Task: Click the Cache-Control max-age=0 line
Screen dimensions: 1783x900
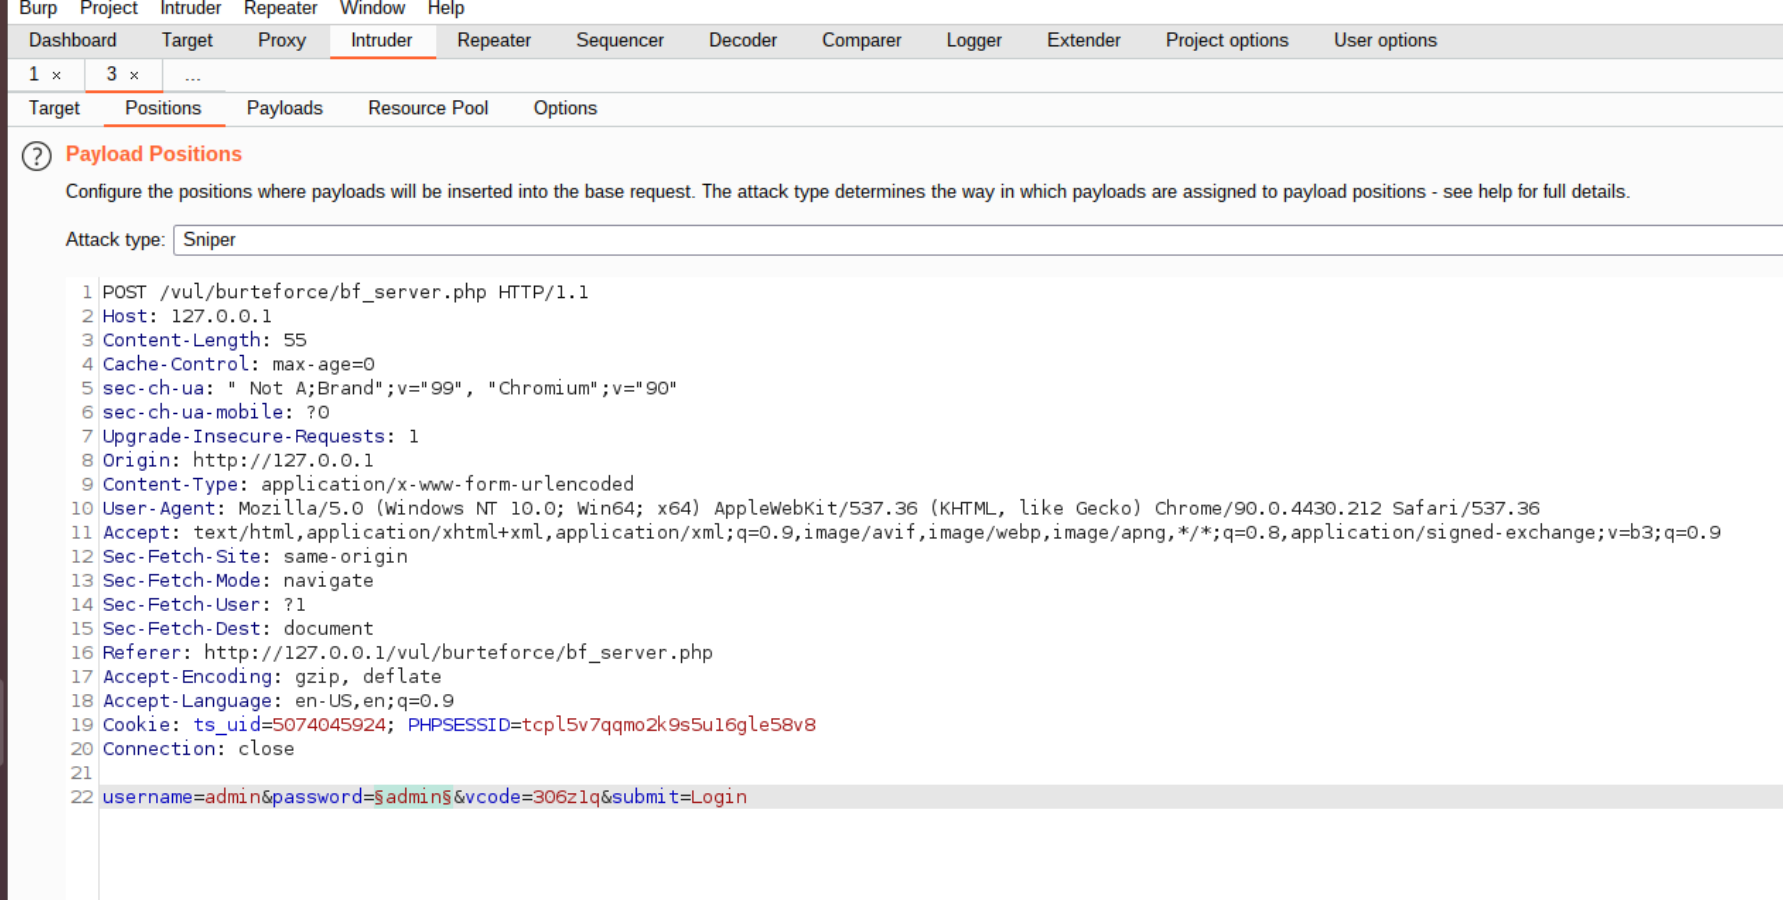Action: point(239,364)
